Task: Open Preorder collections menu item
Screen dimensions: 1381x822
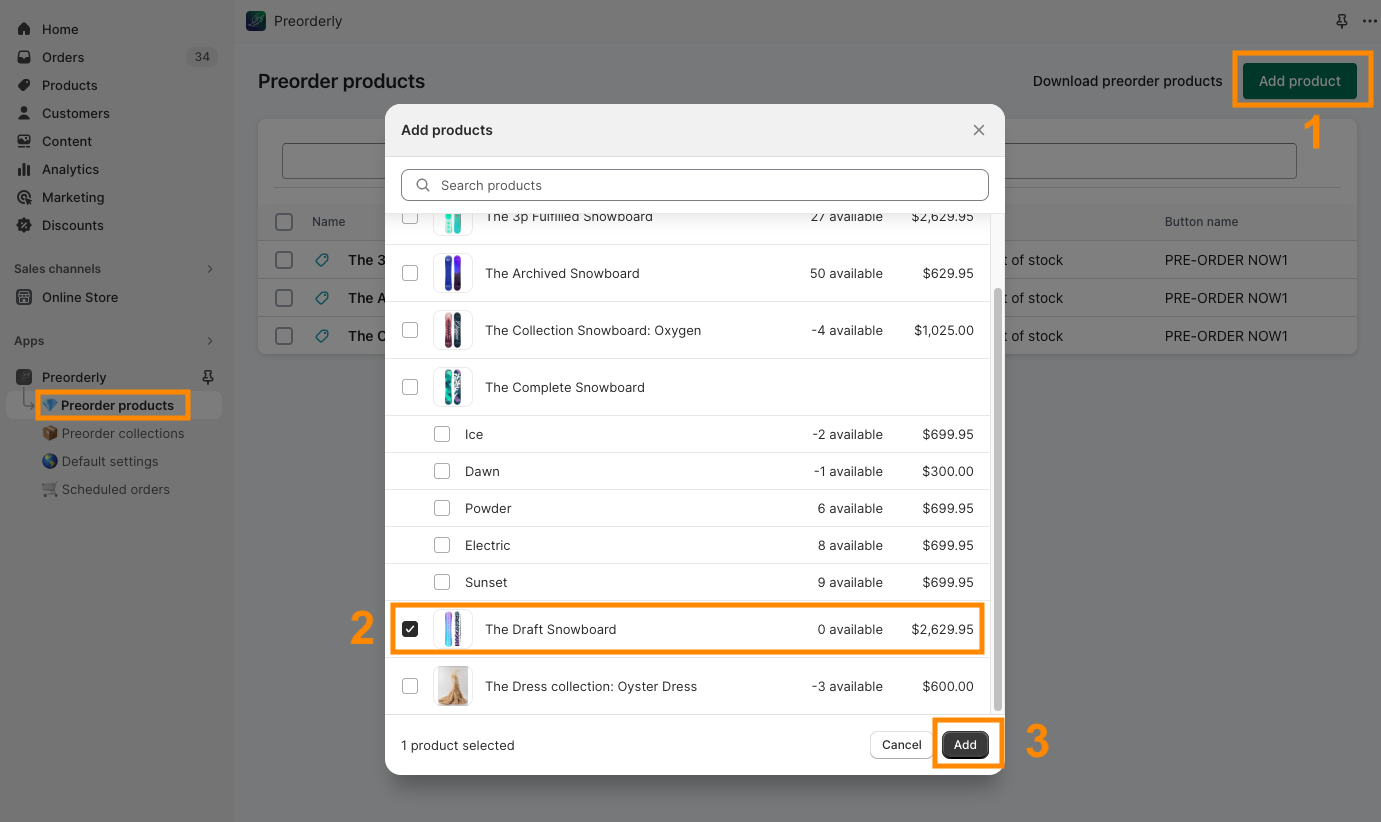Action: pyautogui.click(x=122, y=434)
